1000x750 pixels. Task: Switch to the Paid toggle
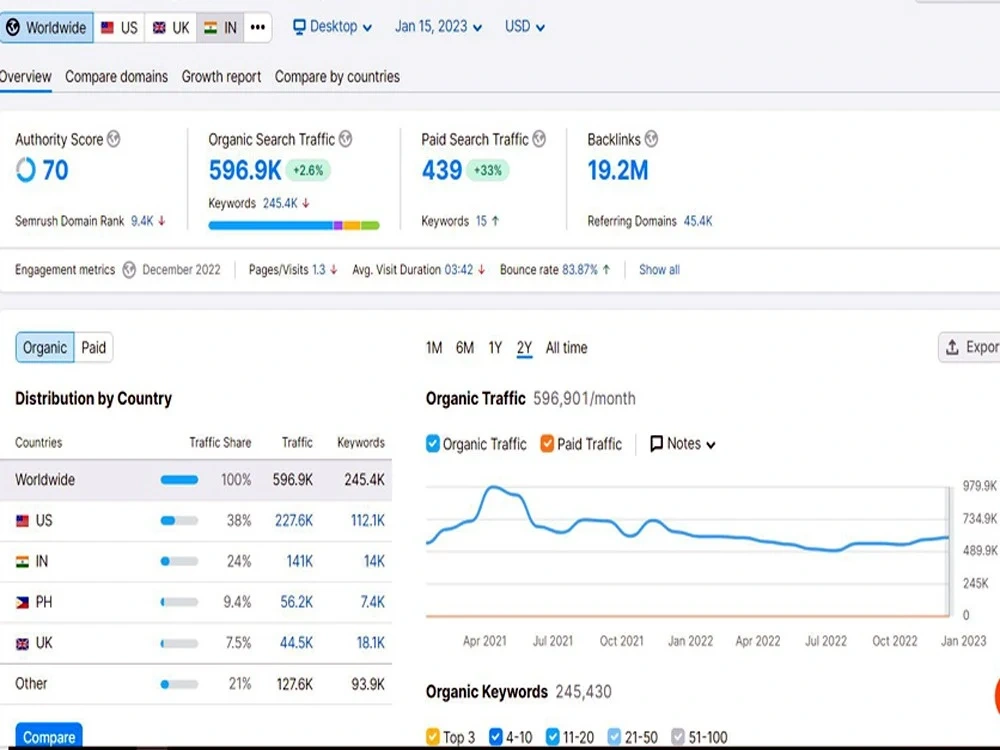[93, 348]
